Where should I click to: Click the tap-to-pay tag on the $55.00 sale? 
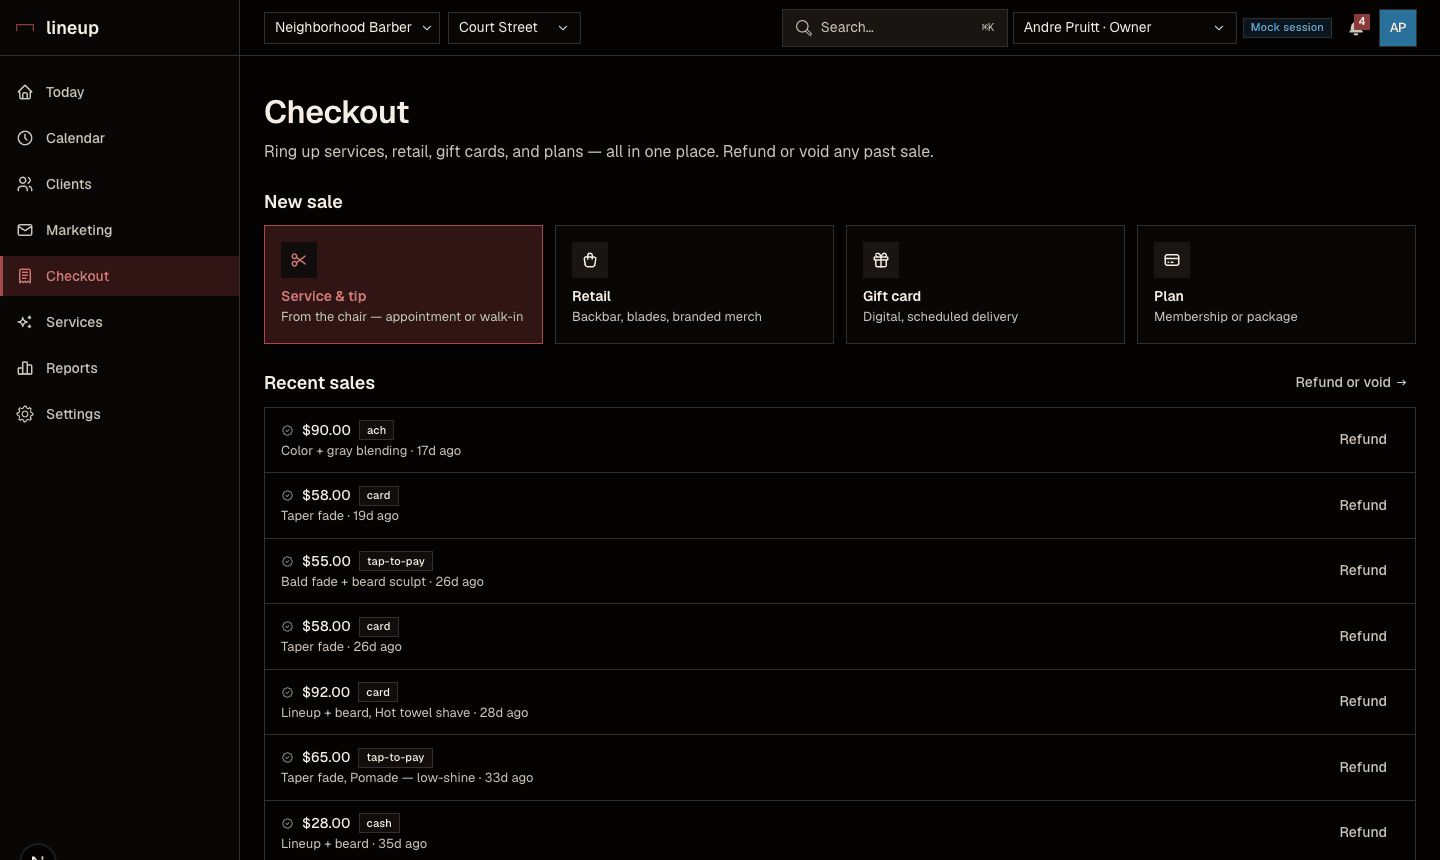coord(396,561)
